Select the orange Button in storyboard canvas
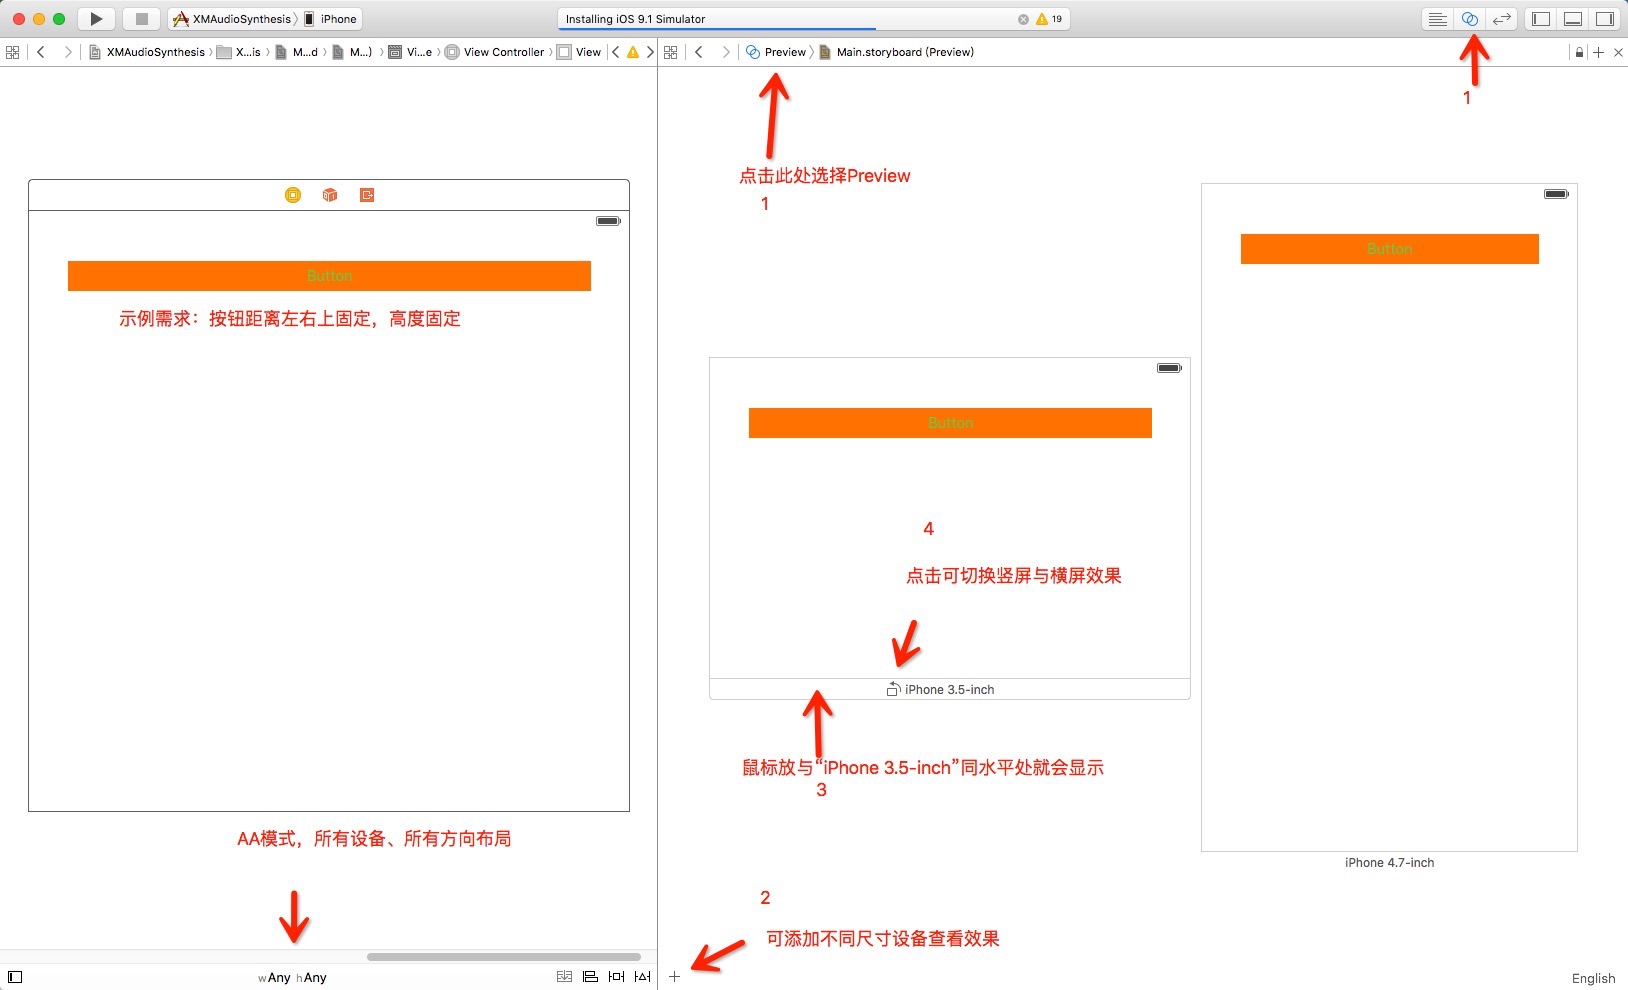The width and height of the screenshot is (1628, 990). pos(329,276)
